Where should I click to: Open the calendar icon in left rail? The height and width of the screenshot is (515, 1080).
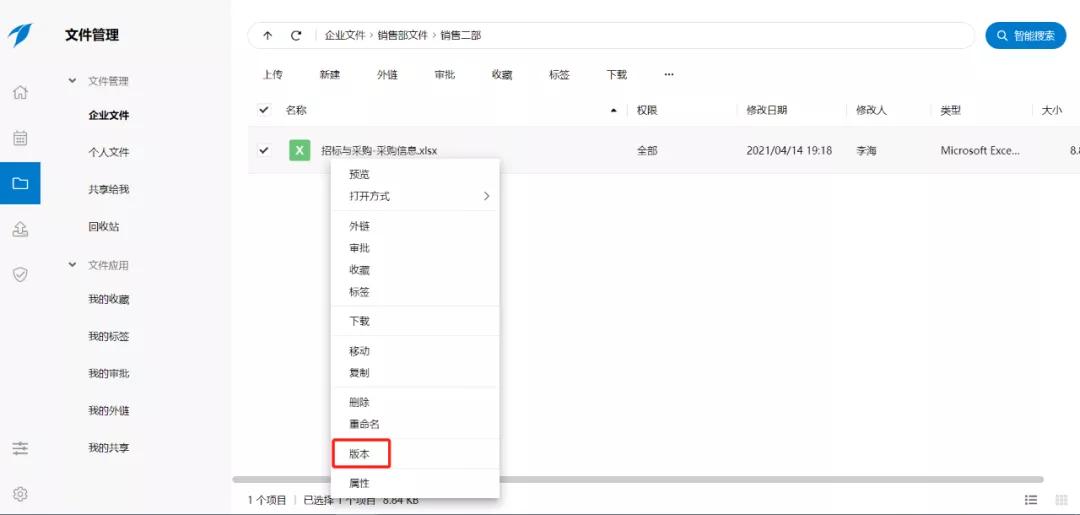point(21,138)
